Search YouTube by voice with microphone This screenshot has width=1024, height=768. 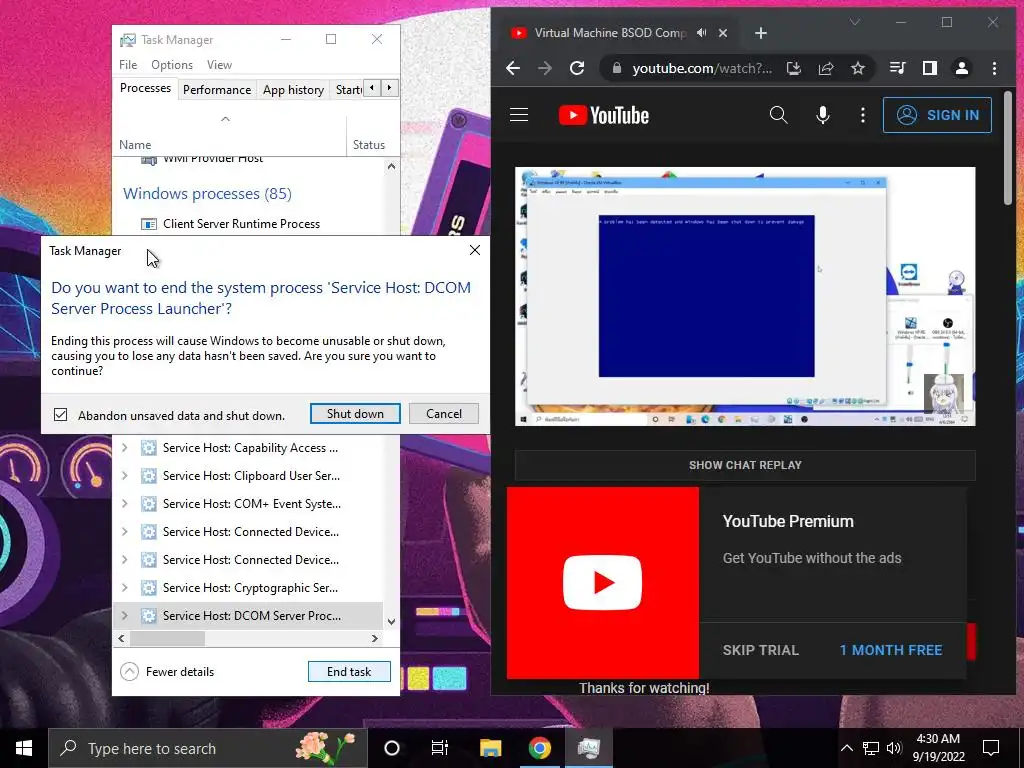823,116
